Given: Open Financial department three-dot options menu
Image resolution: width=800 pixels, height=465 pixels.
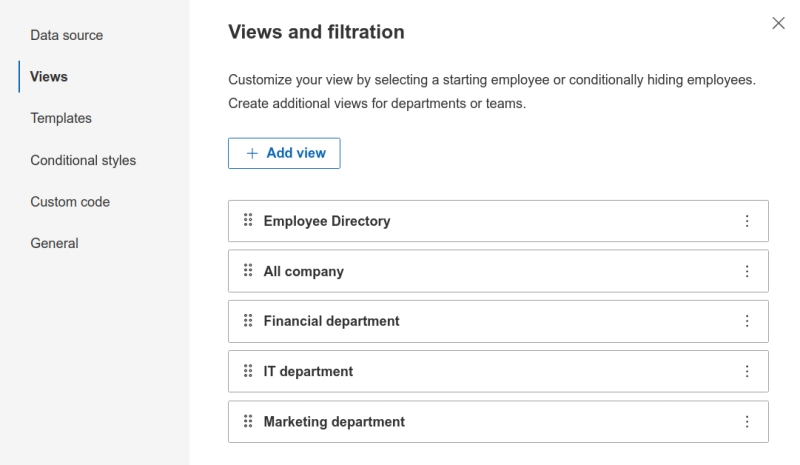Looking at the screenshot, I should (747, 321).
